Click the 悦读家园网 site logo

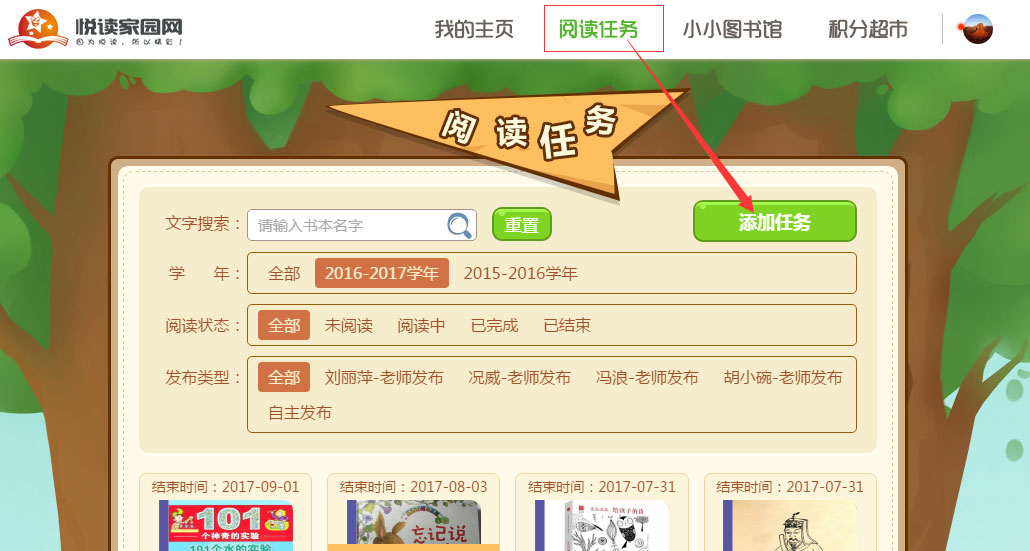tap(96, 29)
